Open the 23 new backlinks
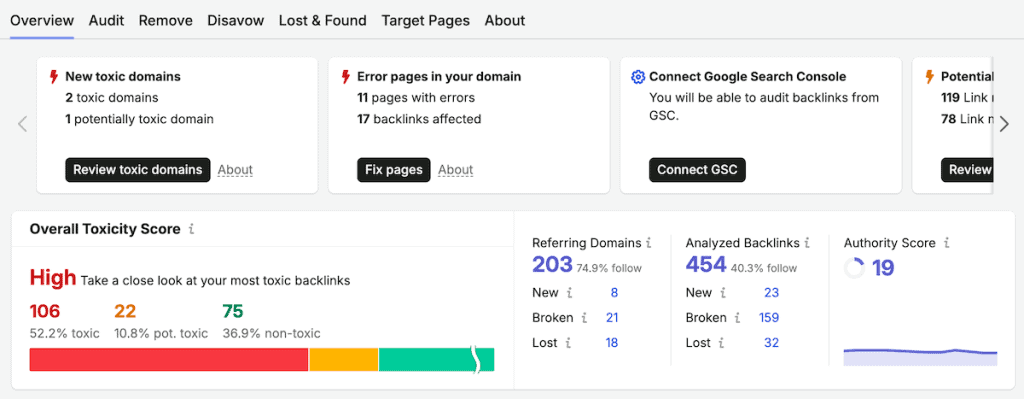Viewport: 1024px width, 399px height. click(771, 293)
